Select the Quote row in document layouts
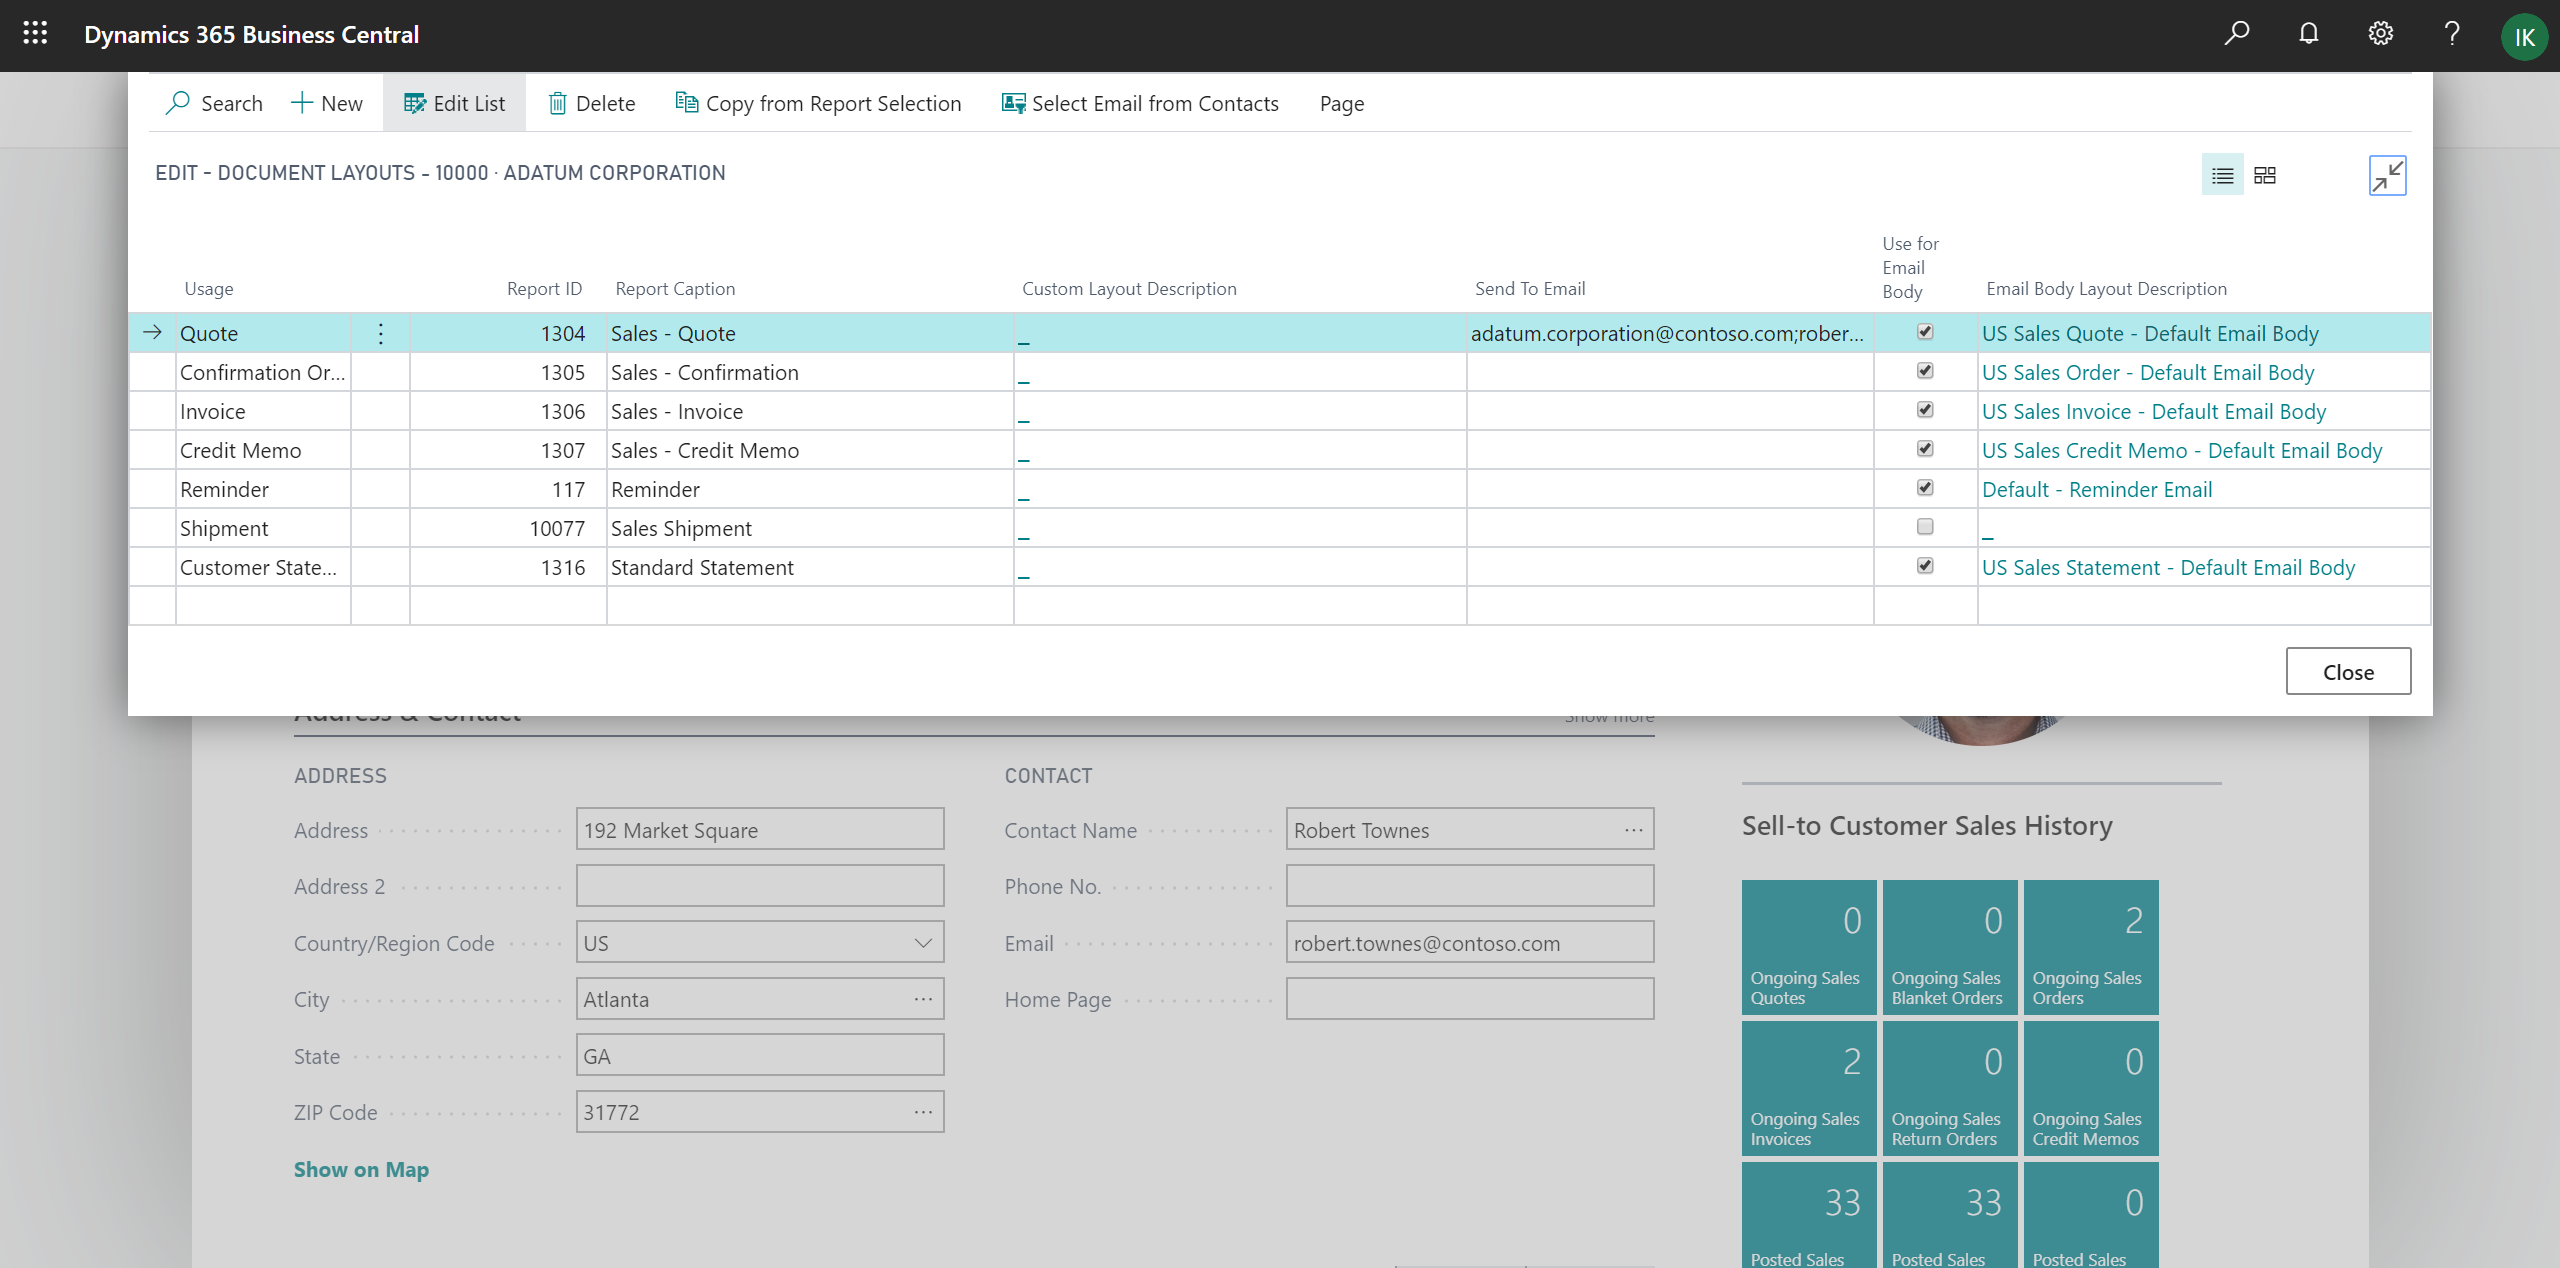The height and width of the screenshot is (1268, 2560). (209, 333)
